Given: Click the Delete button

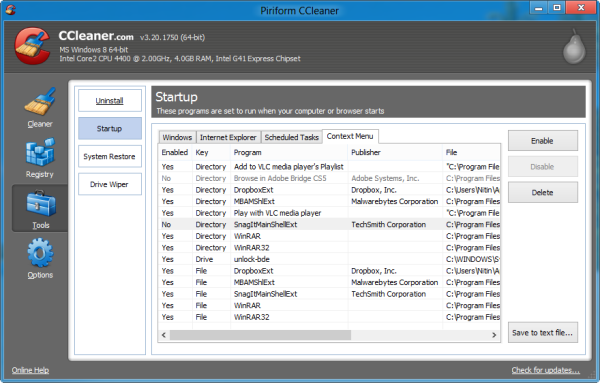Looking at the screenshot, I should tap(543, 192).
